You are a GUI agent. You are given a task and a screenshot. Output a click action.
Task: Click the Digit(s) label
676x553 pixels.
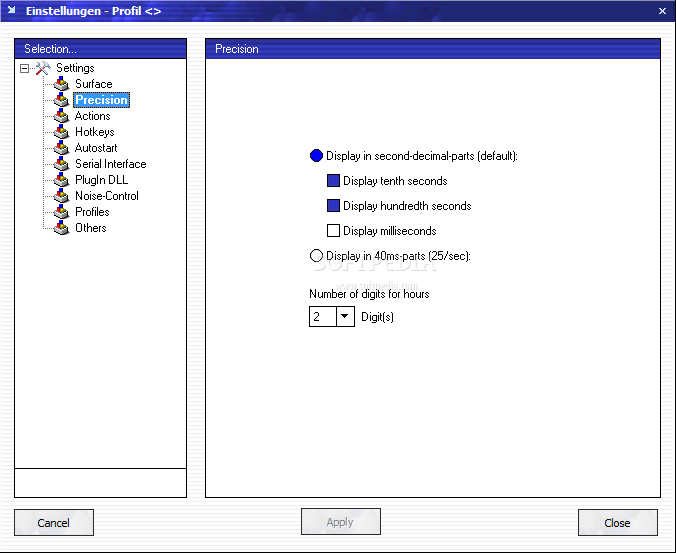[x=377, y=317]
